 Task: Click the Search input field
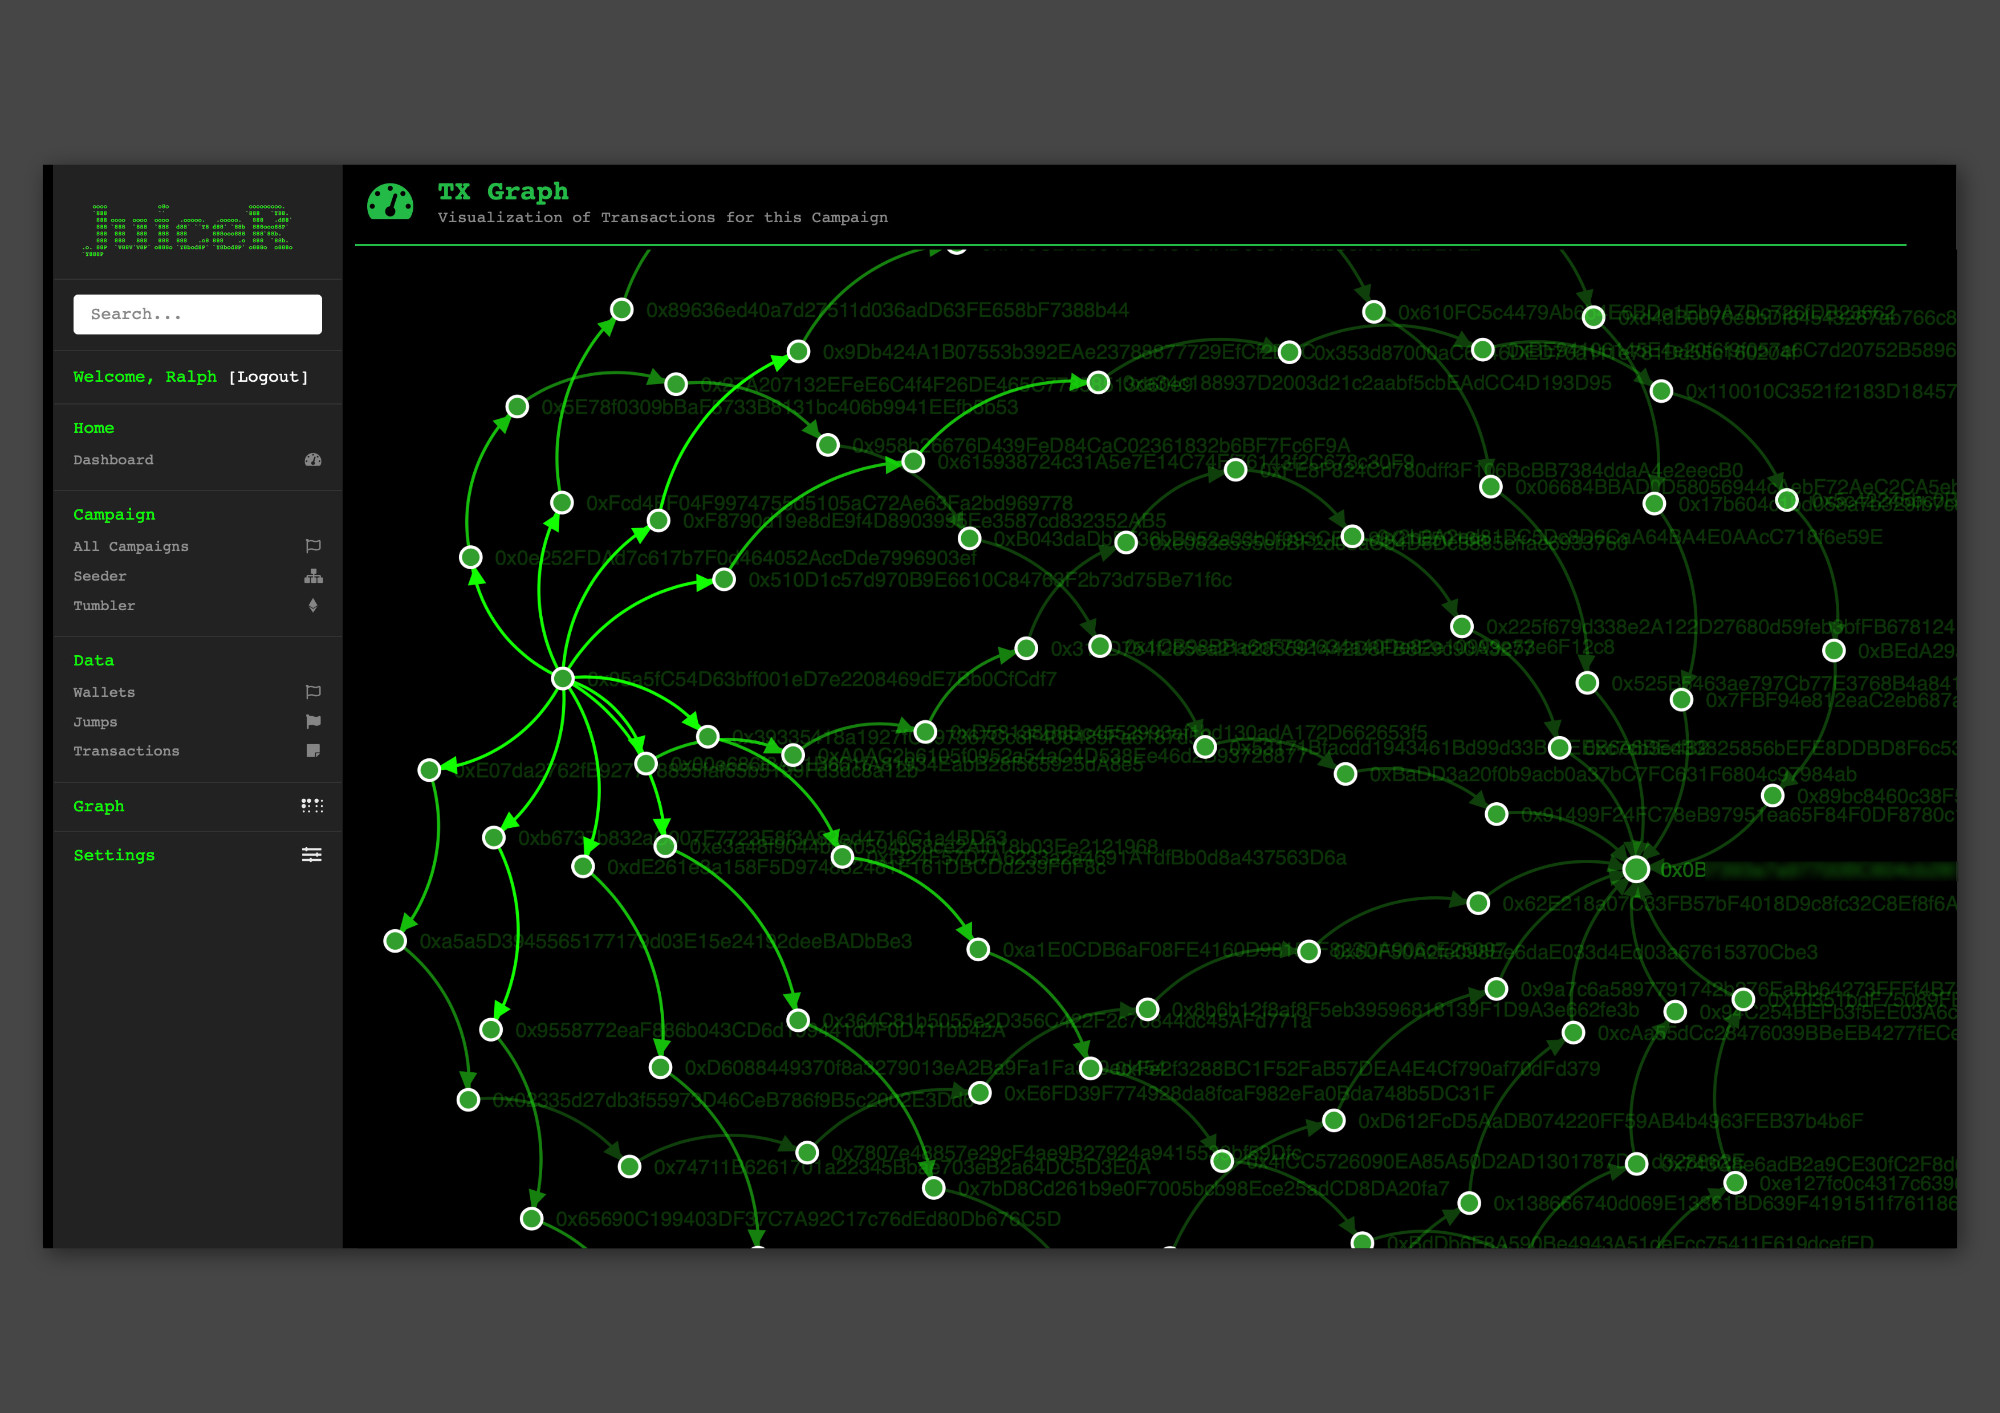click(197, 314)
